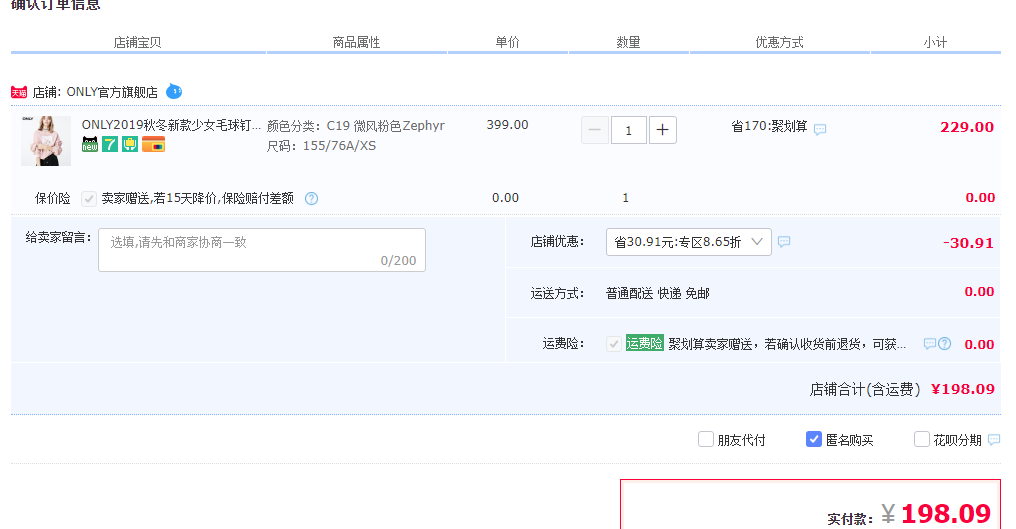Click the 7-day return badge icon
Screen dimensions: 1016x529
pyautogui.click(x=110, y=145)
